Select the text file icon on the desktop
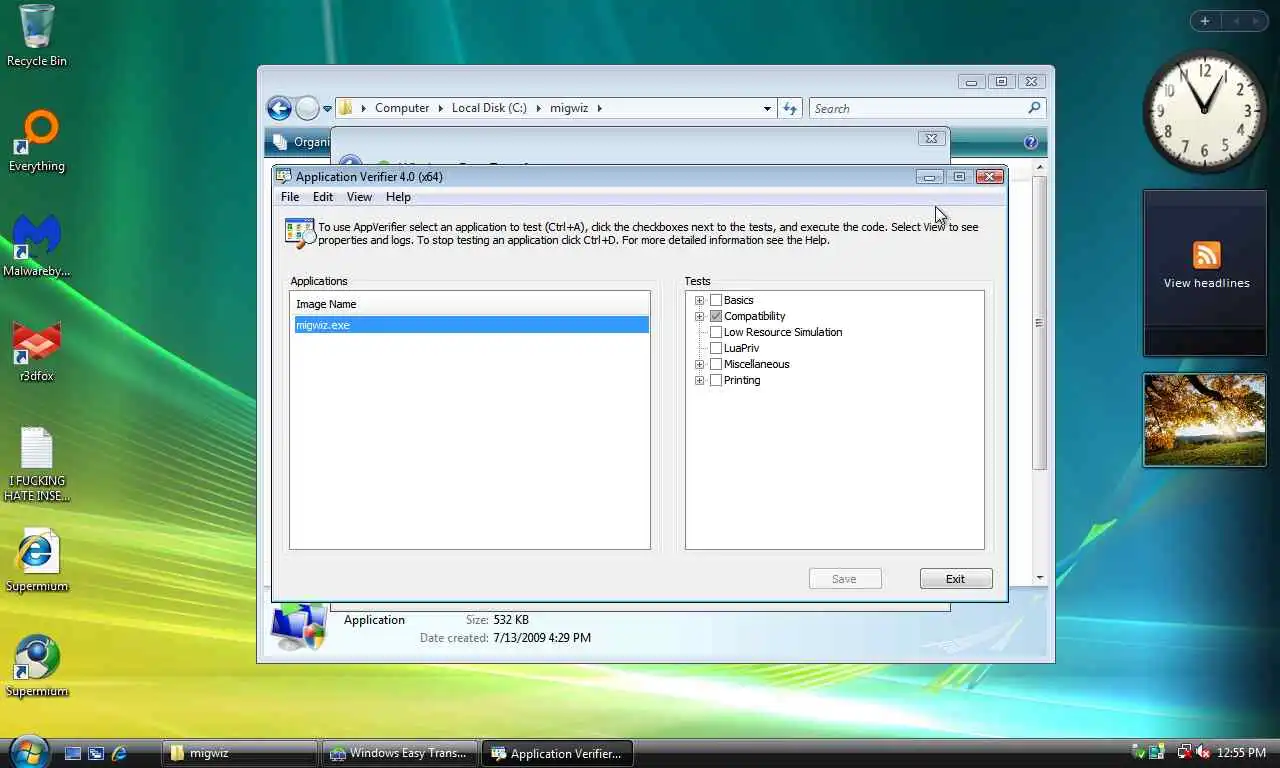Screen dimensions: 1280x768 pos(37,465)
